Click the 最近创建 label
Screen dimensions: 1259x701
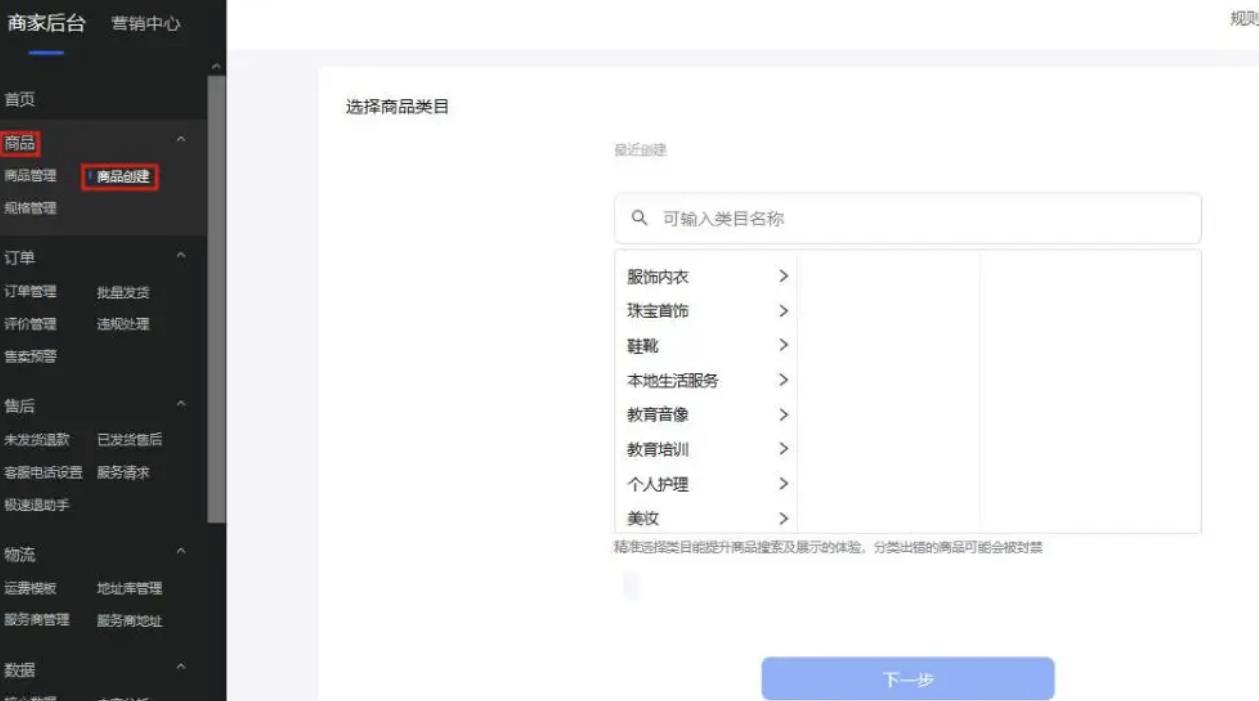640,150
